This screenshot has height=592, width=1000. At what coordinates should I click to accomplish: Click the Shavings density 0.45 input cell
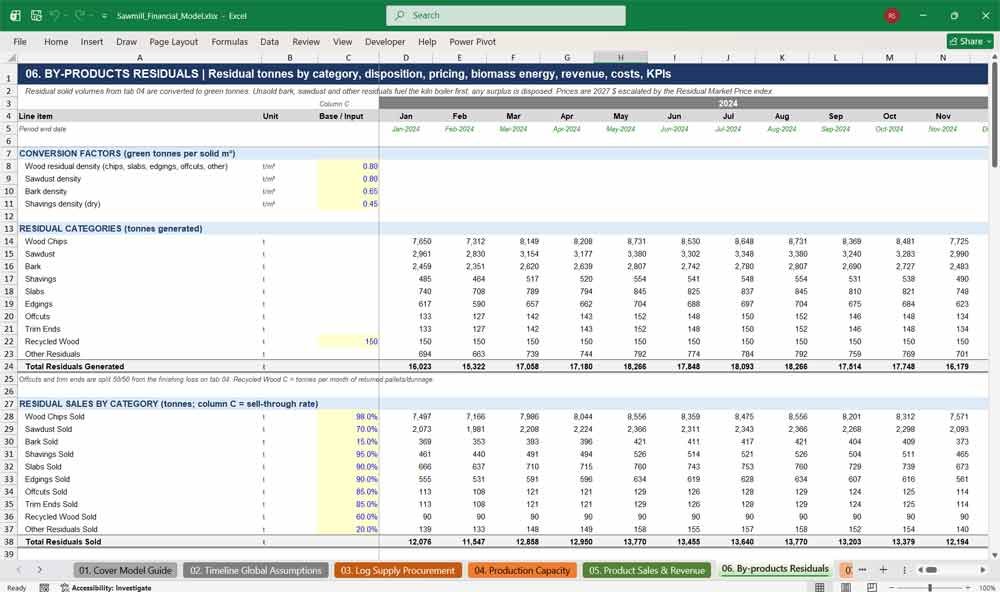[x=348, y=204]
